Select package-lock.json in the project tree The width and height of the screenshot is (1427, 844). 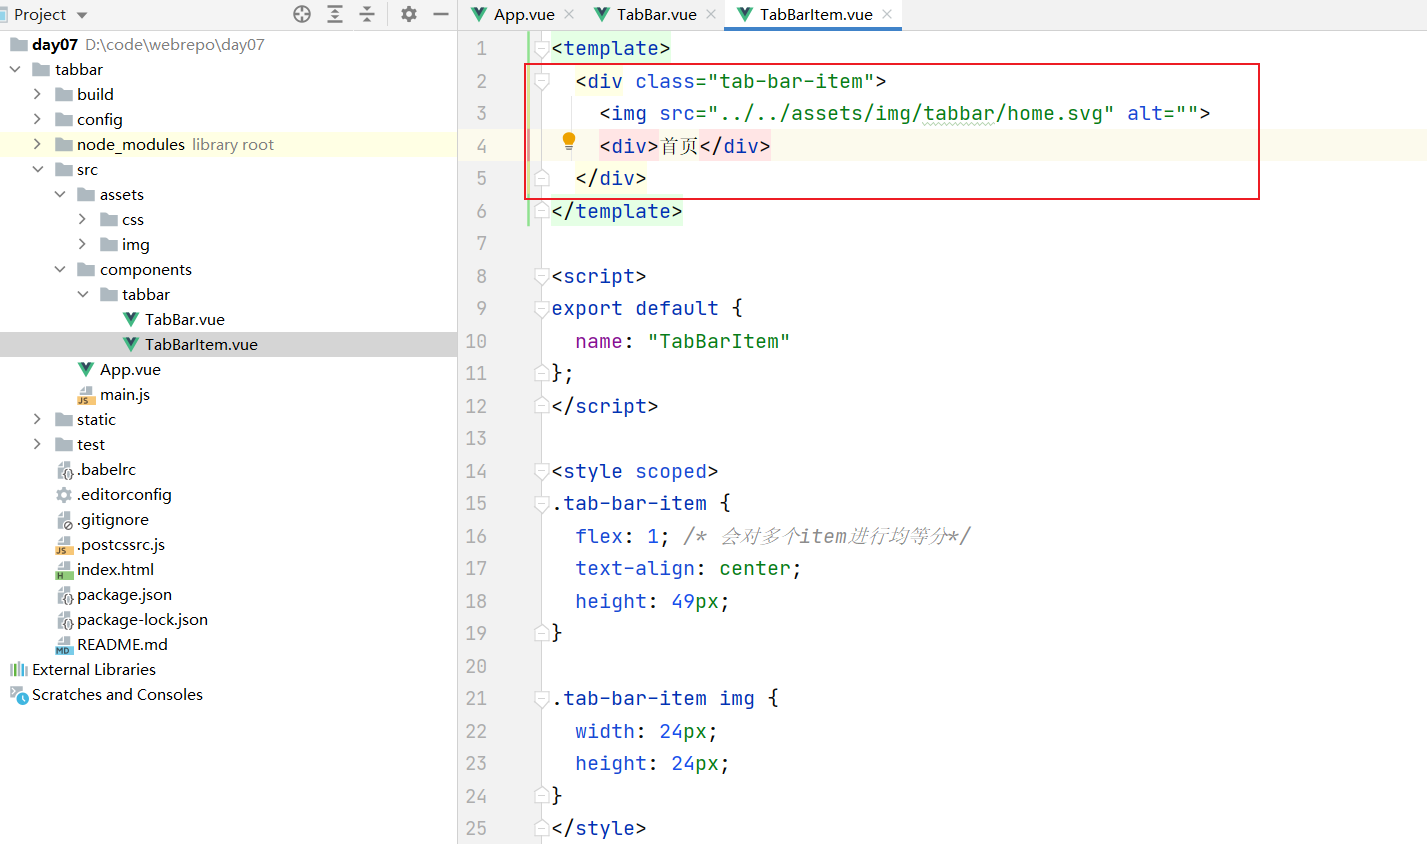pos(143,619)
